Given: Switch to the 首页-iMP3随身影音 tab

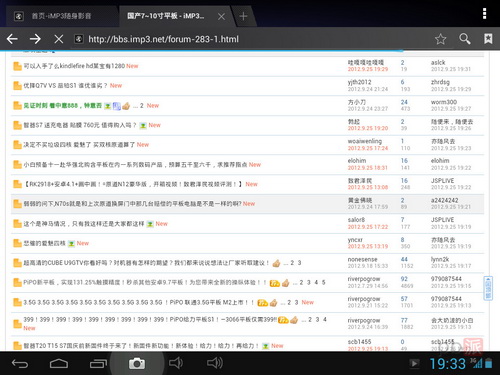Looking at the screenshot, I should pyautogui.click(x=61, y=16).
